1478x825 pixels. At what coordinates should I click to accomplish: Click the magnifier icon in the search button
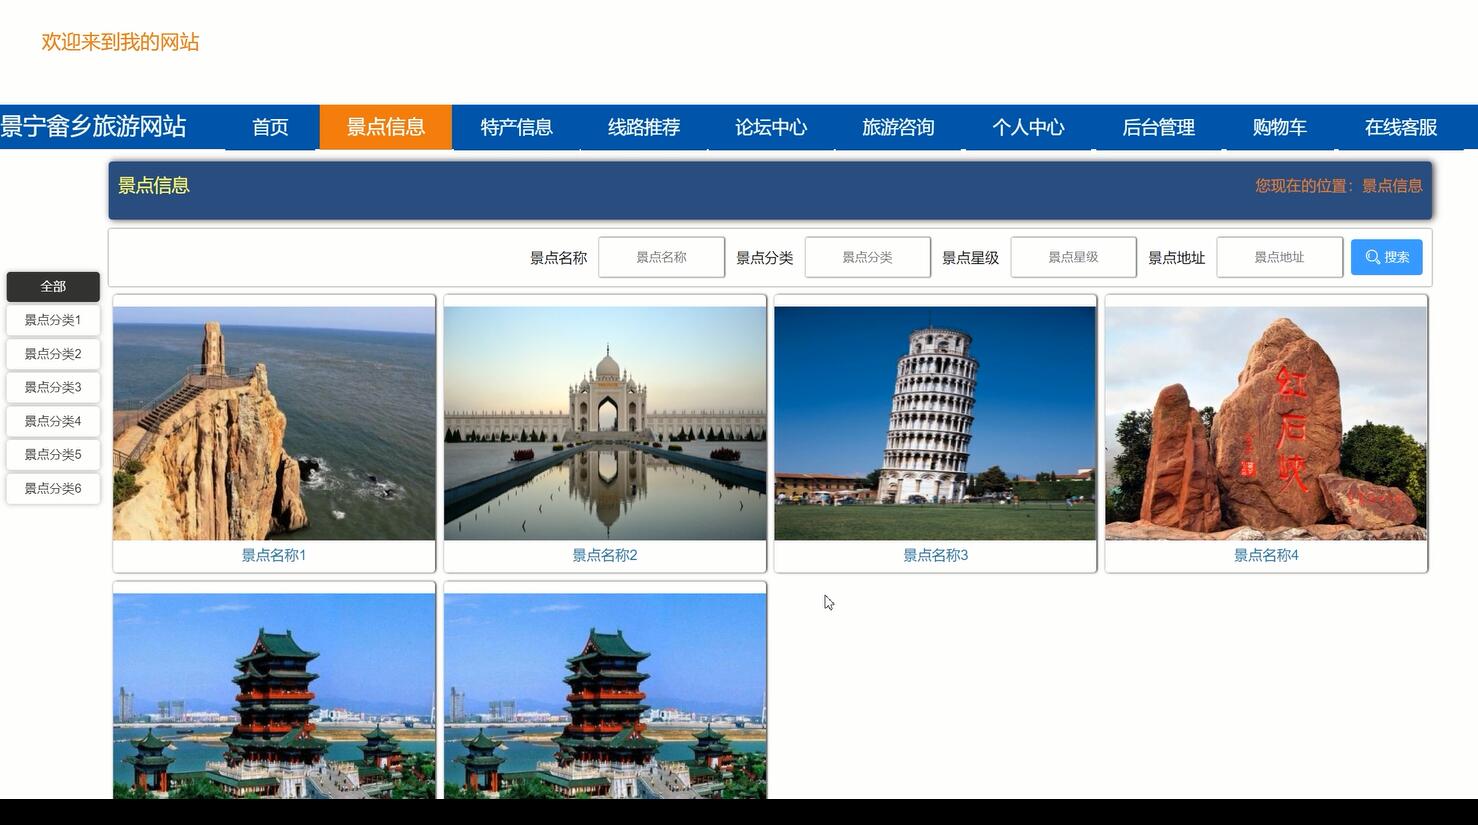click(1373, 257)
